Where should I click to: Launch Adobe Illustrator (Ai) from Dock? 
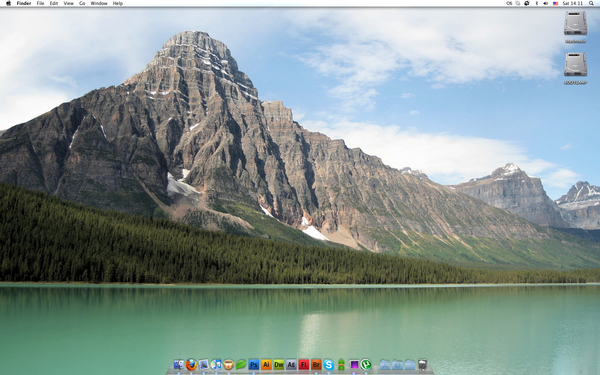266,365
